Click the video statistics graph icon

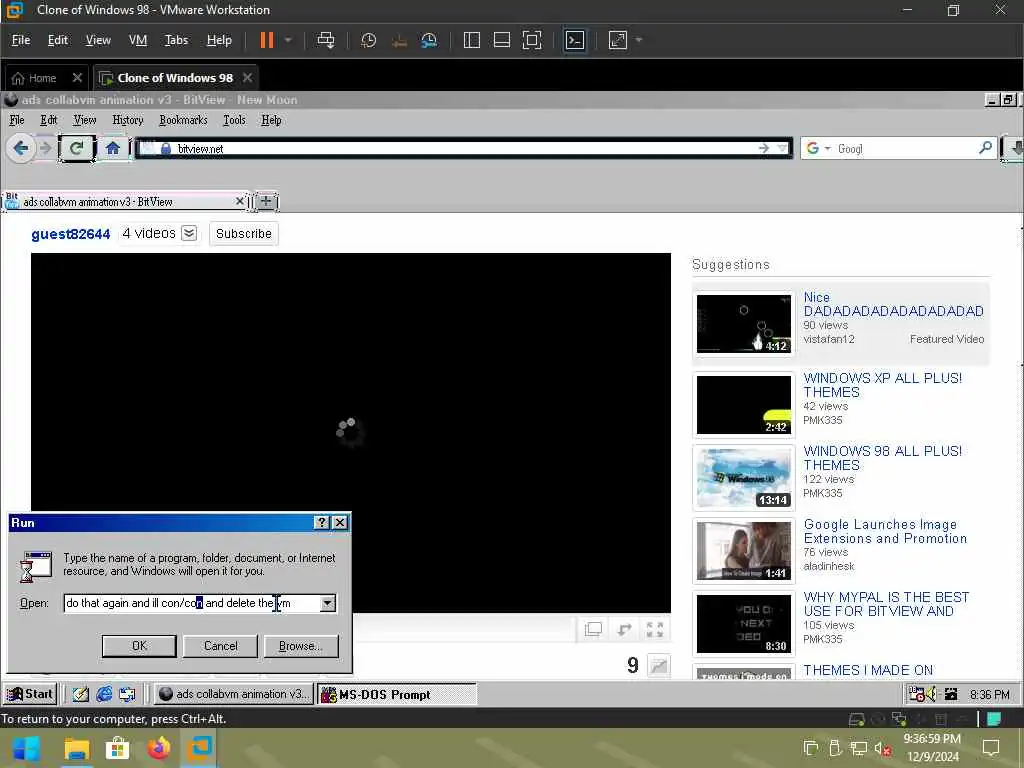pyautogui.click(x=659, y=665)
